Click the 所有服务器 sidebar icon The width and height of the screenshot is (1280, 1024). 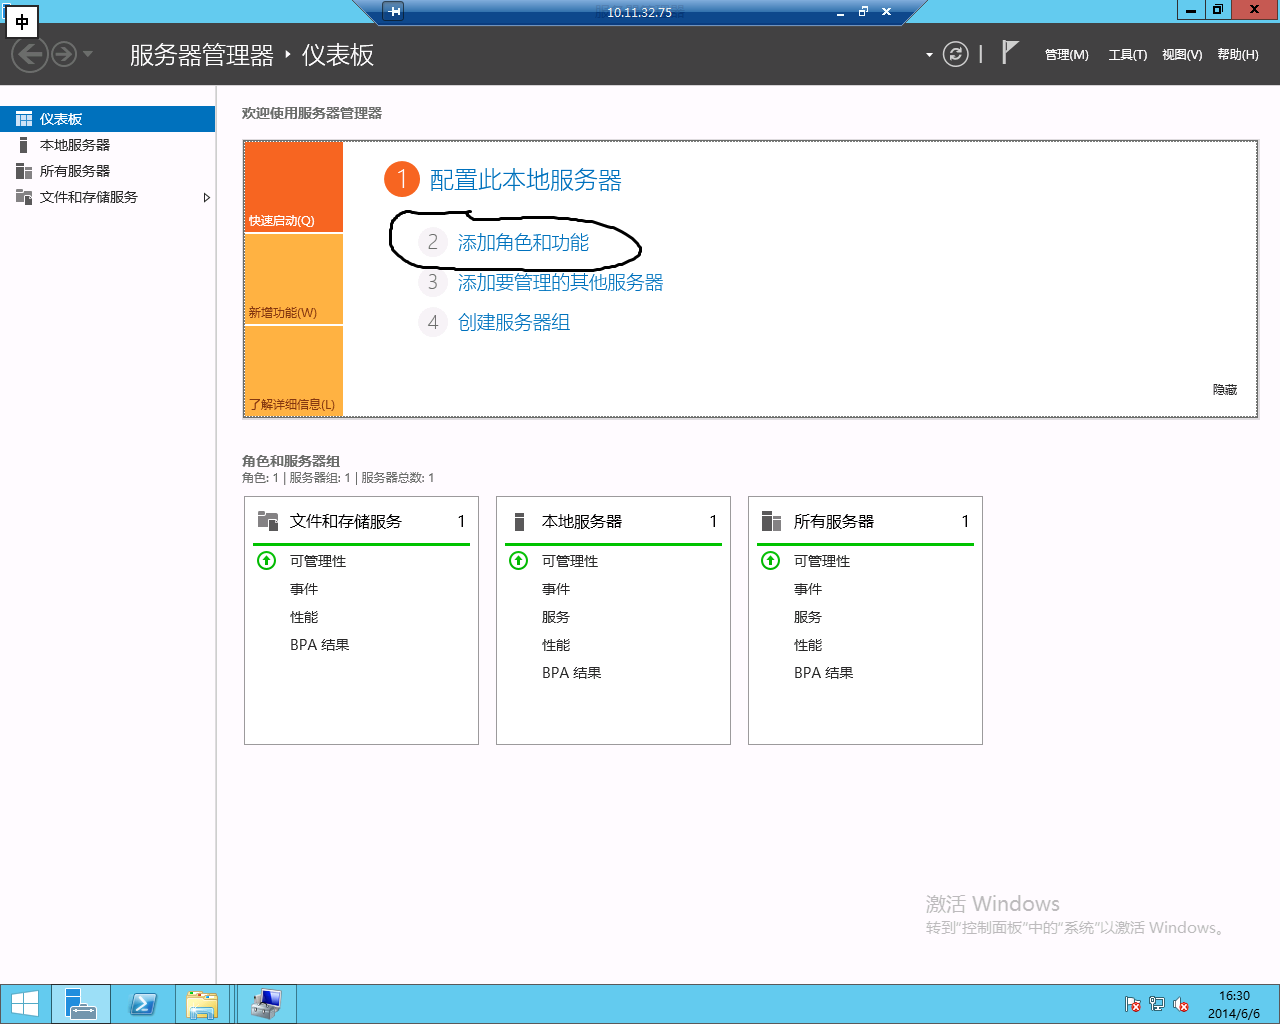(24, 171)
